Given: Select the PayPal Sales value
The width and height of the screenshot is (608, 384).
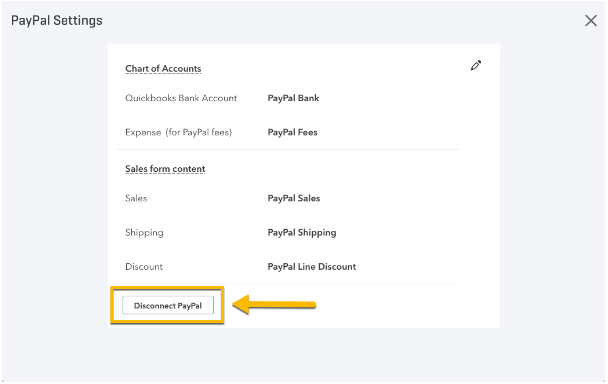Looking at the screenshot, I should (x=294, y=198).
